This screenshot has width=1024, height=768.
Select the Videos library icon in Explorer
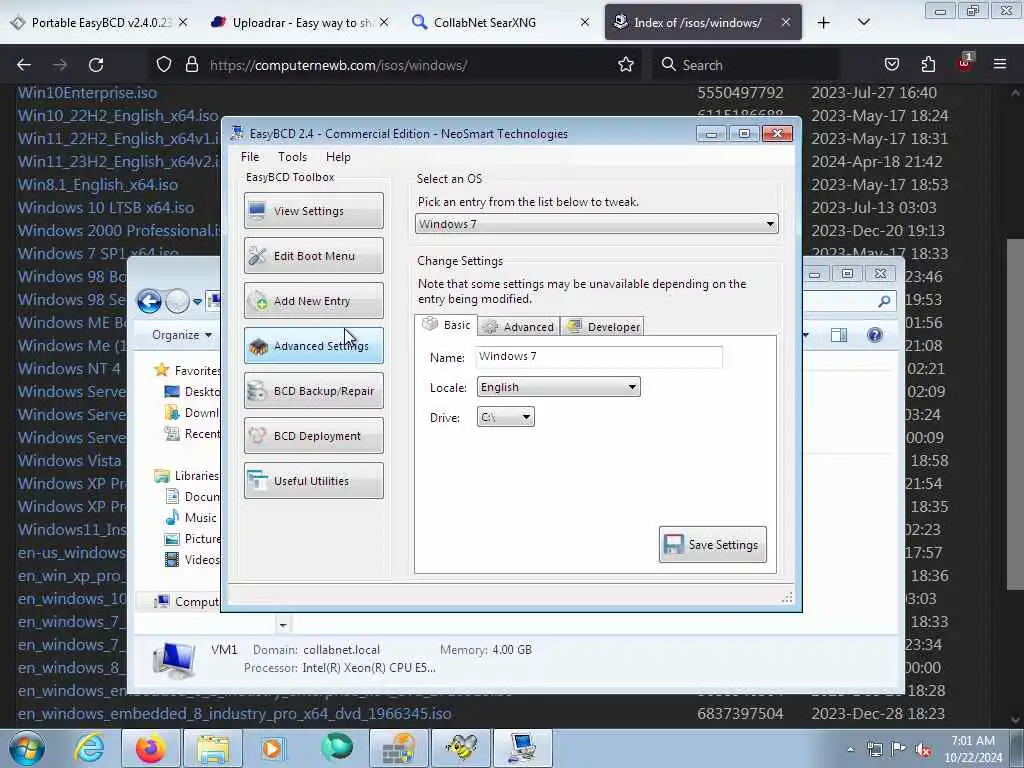click(x=172, y=560)
